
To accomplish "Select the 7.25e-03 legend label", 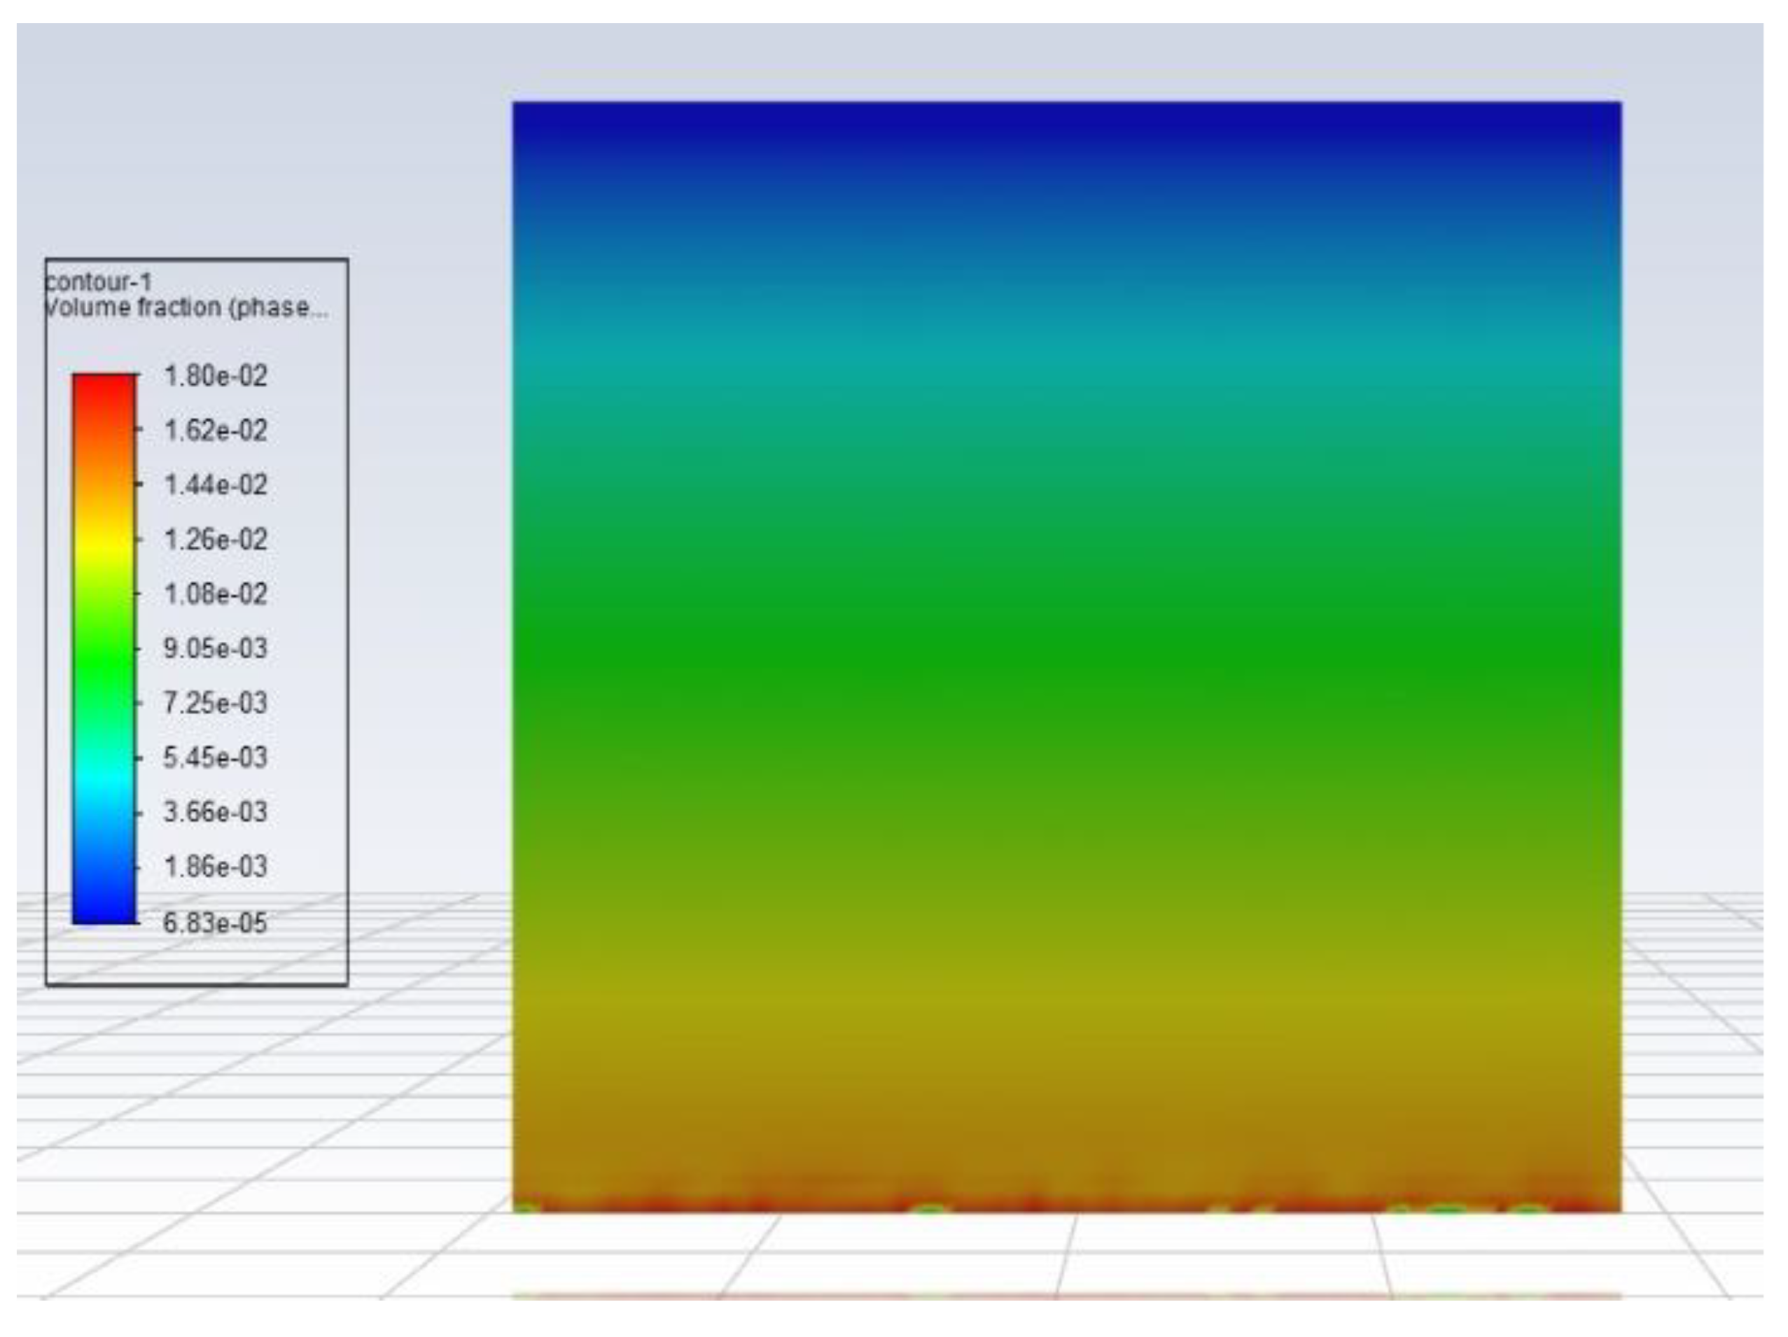I will click(215, 703).
